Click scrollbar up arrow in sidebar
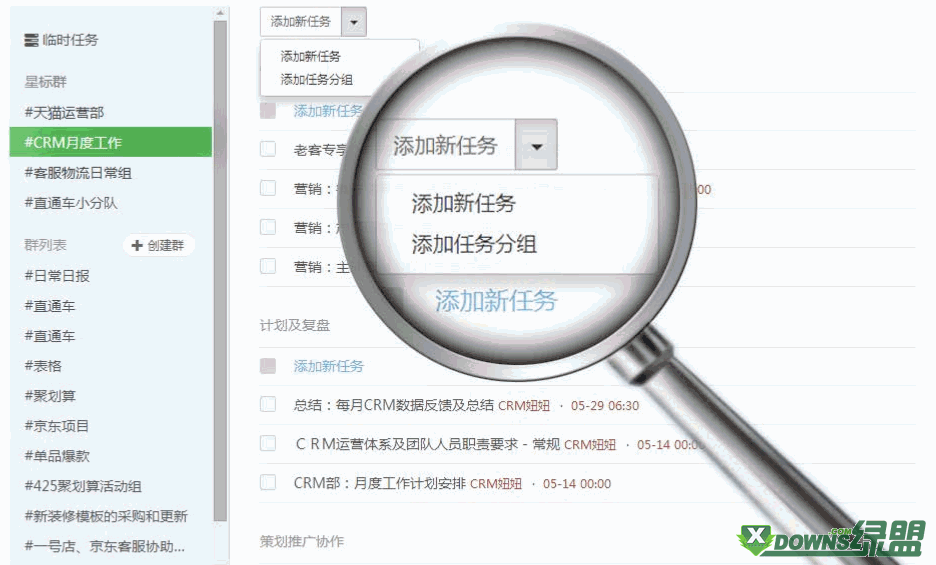This screenshot has height=565, width=936. tap(220, 12)
